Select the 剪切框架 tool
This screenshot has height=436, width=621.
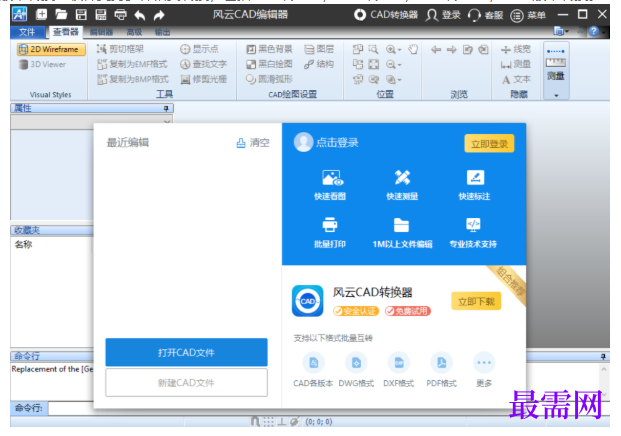[x=120, y=49]
